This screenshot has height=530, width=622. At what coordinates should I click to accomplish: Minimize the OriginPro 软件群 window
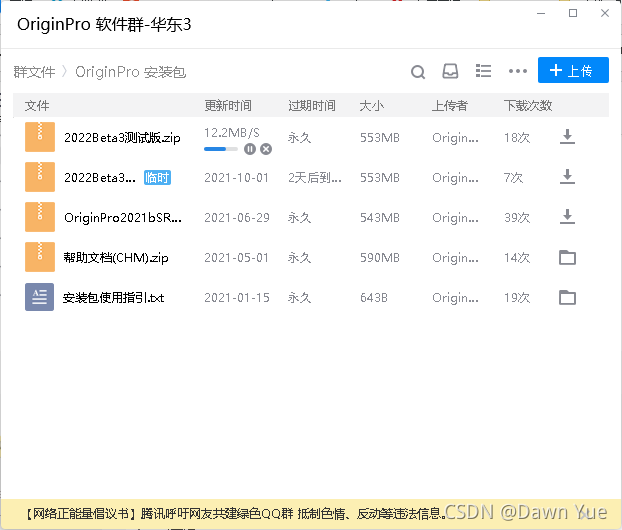[x=541, y=13]
